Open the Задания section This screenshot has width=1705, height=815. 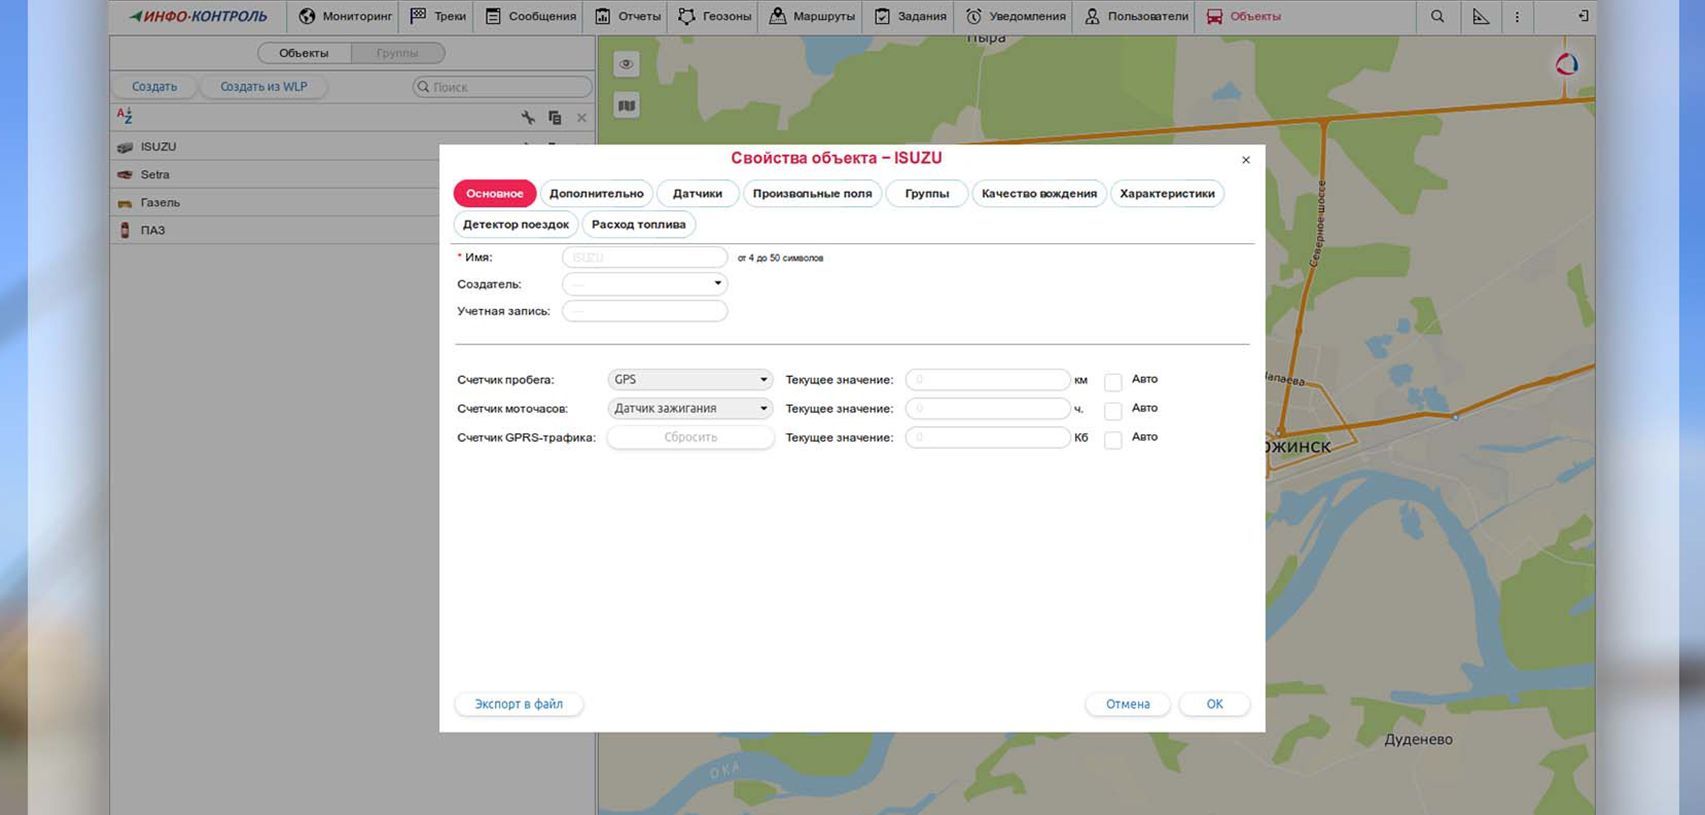(910, 16)
